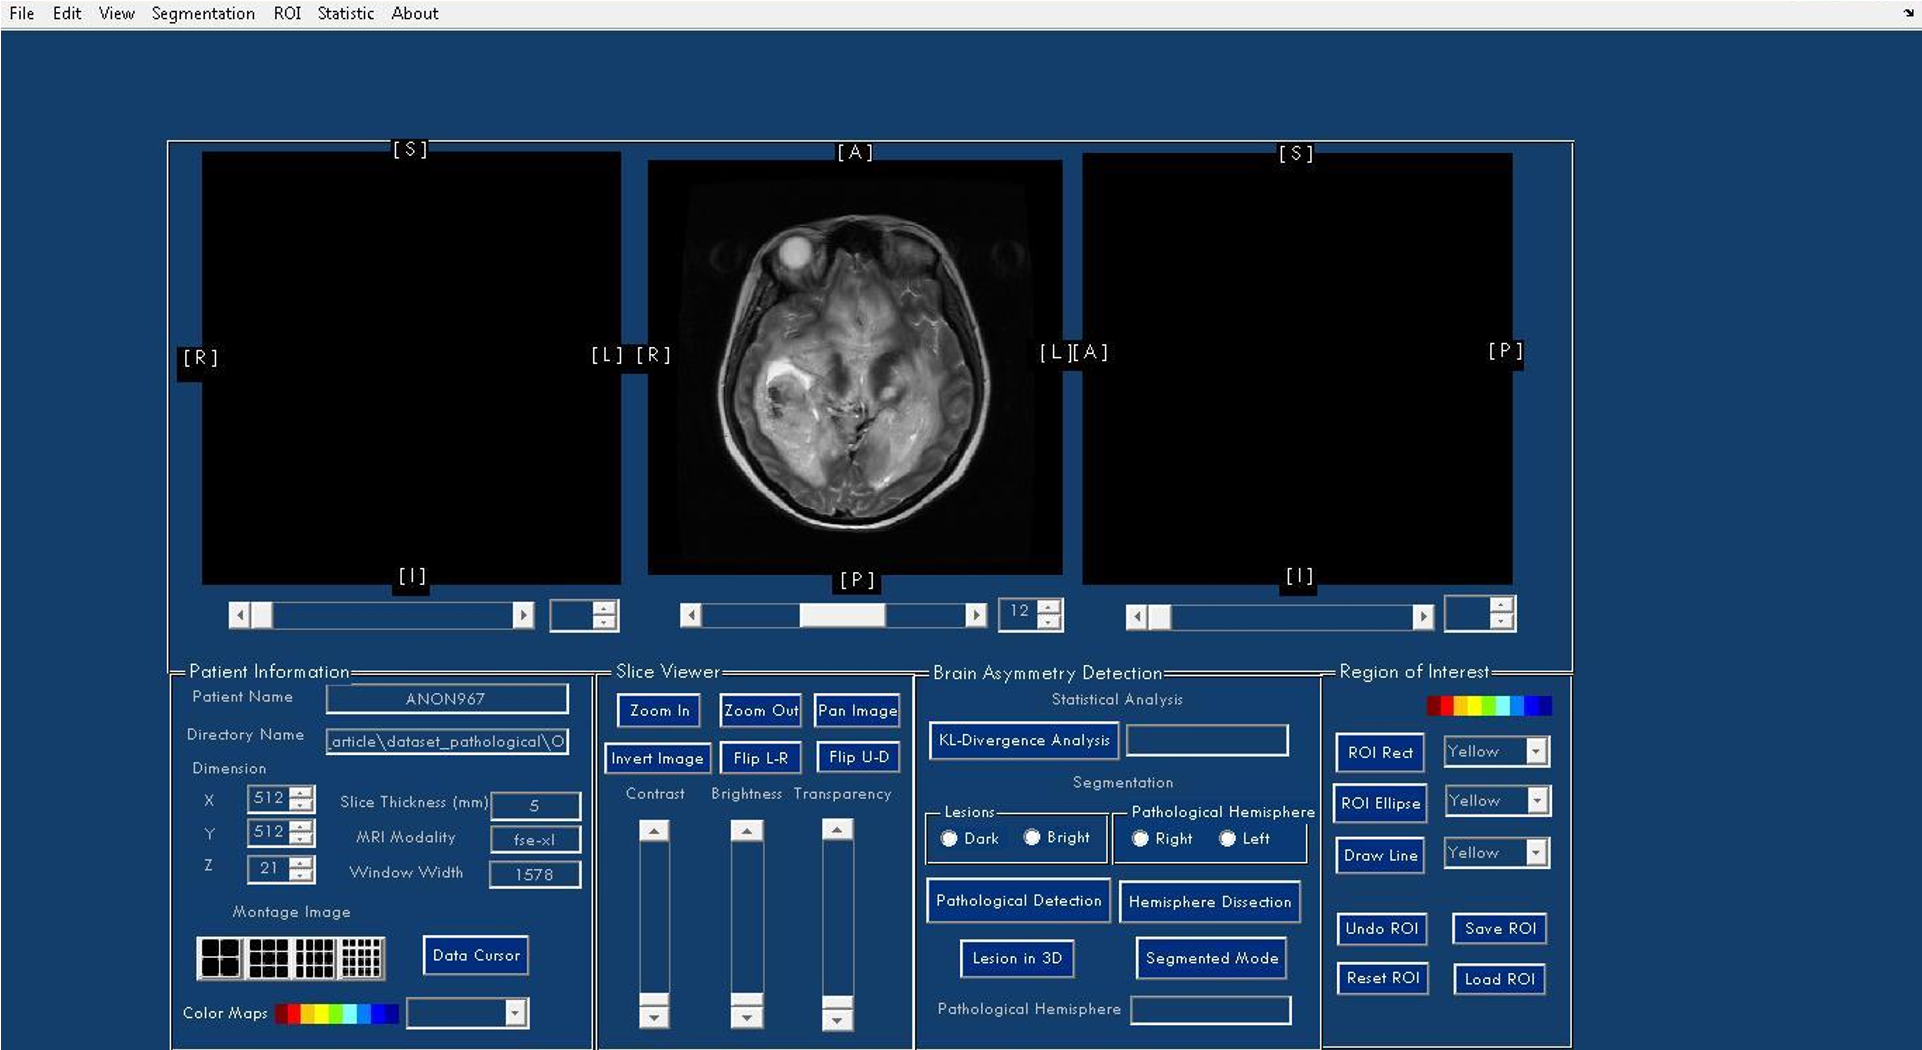The width and height of the screenshot is (1922, 1050).
Task: Select the Draw Line tool
Action: pyautogui.click(x=1380, y=855)
